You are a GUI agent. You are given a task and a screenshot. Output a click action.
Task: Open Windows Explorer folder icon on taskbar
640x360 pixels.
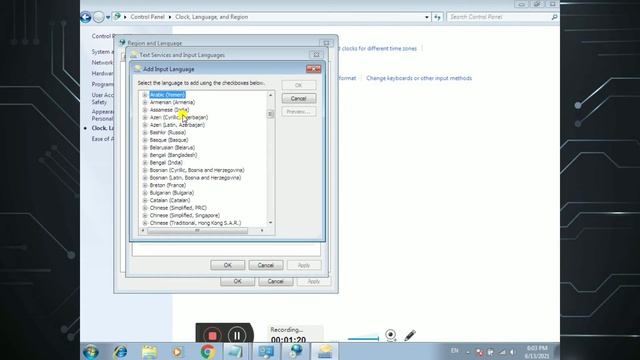150,352
